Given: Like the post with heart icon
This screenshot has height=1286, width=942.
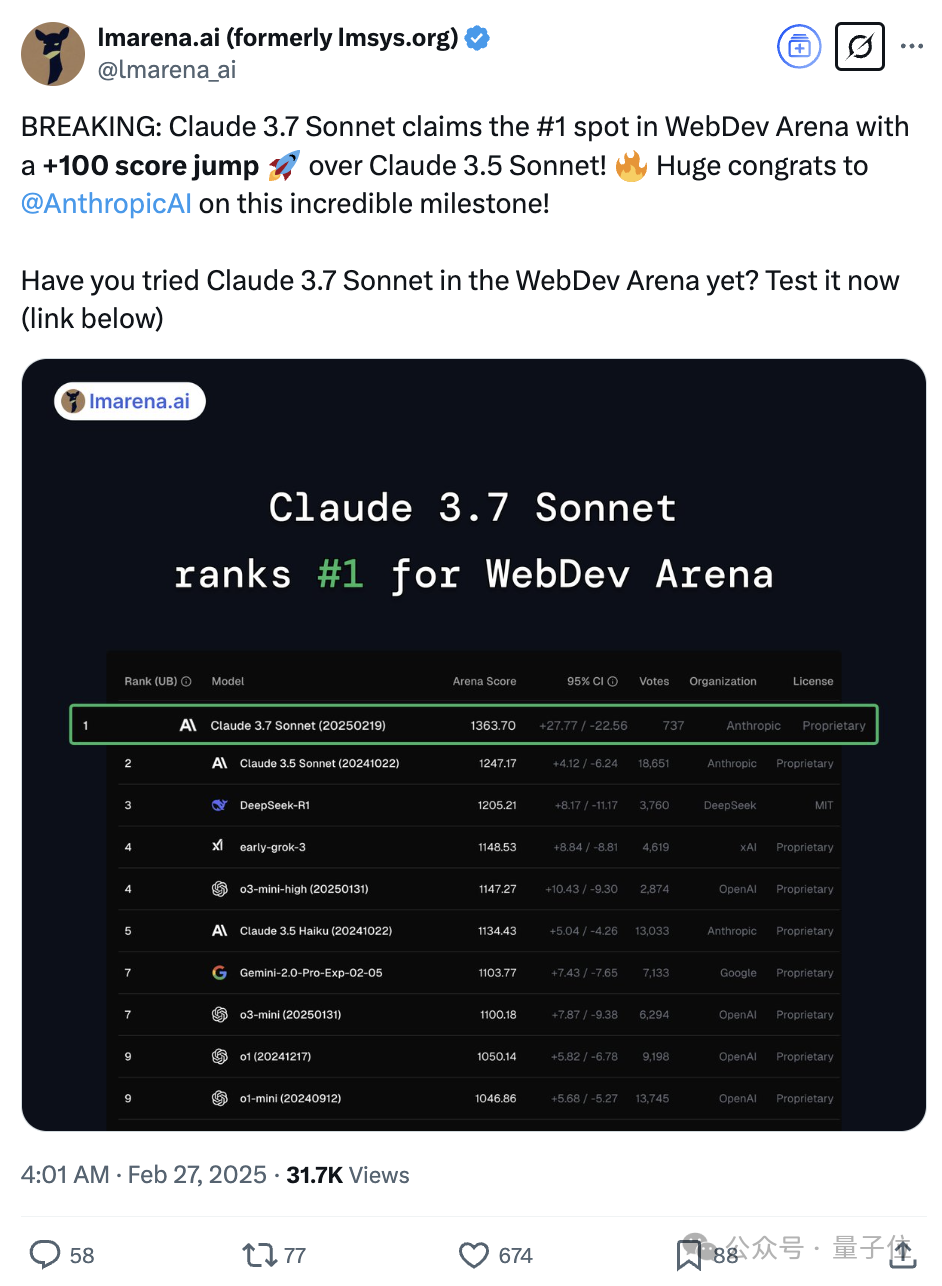Looking at the screenshot, I should [x=473, y=1255].
